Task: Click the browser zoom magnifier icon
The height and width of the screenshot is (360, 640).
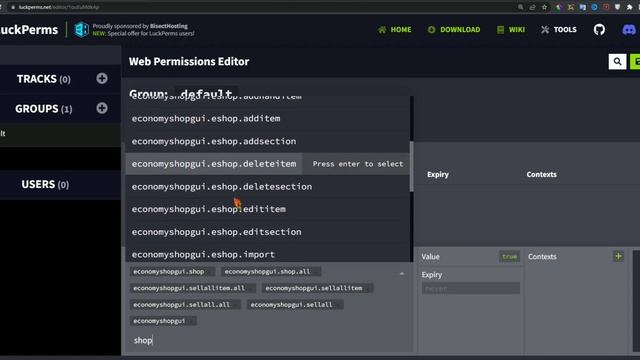Action: click(x=521, y=7)
